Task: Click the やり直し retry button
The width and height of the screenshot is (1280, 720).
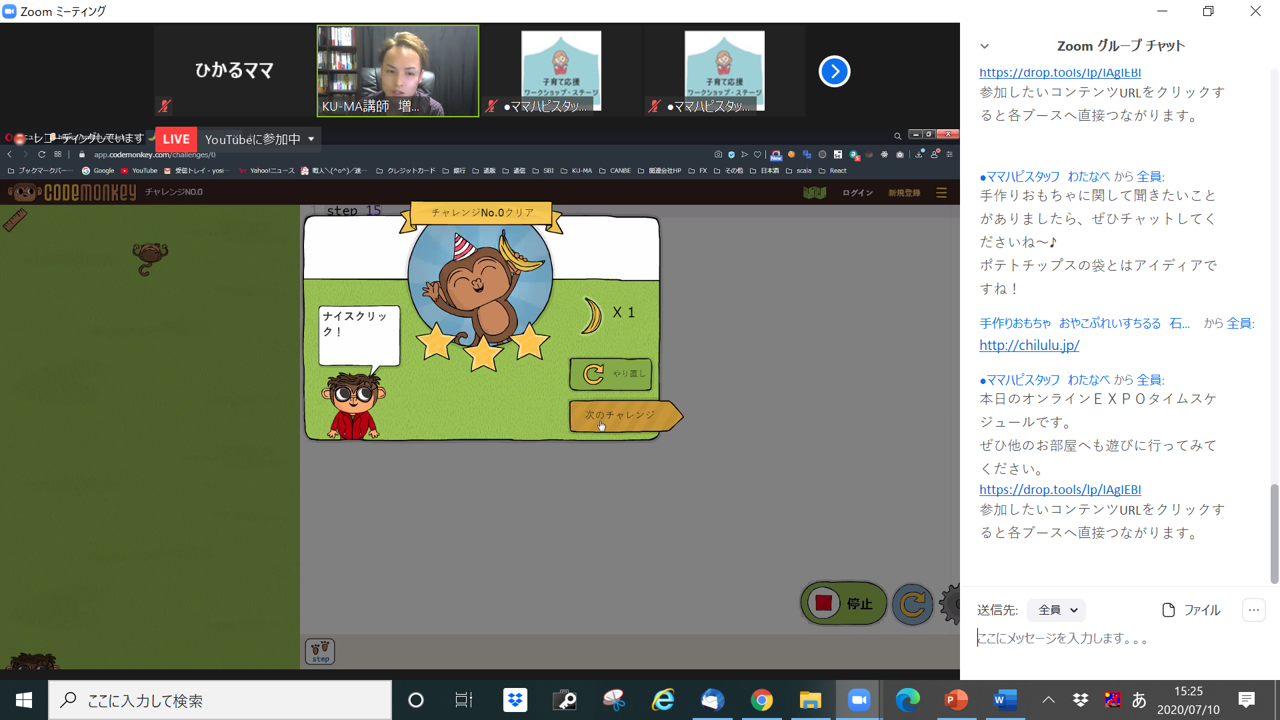Action: click(611, 373)
